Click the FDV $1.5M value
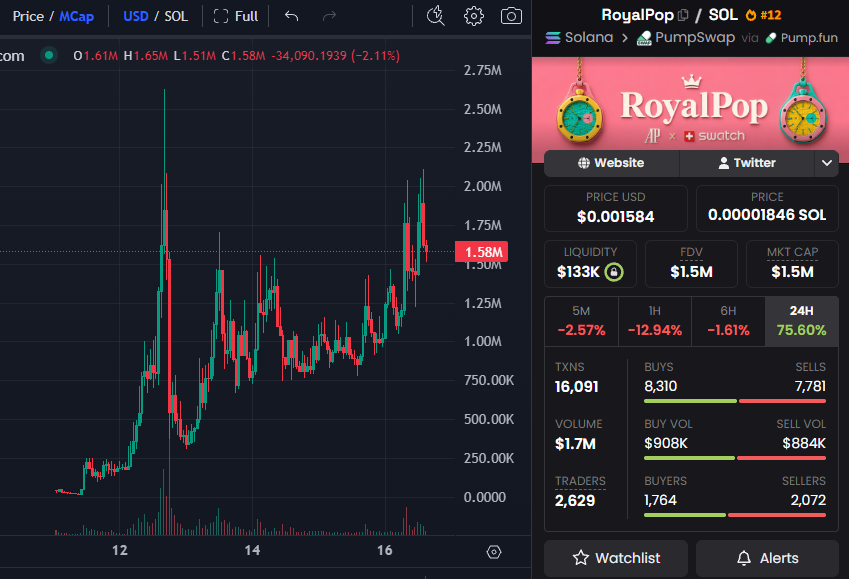This screenshot has height=579, width=849. coord(691,271)
